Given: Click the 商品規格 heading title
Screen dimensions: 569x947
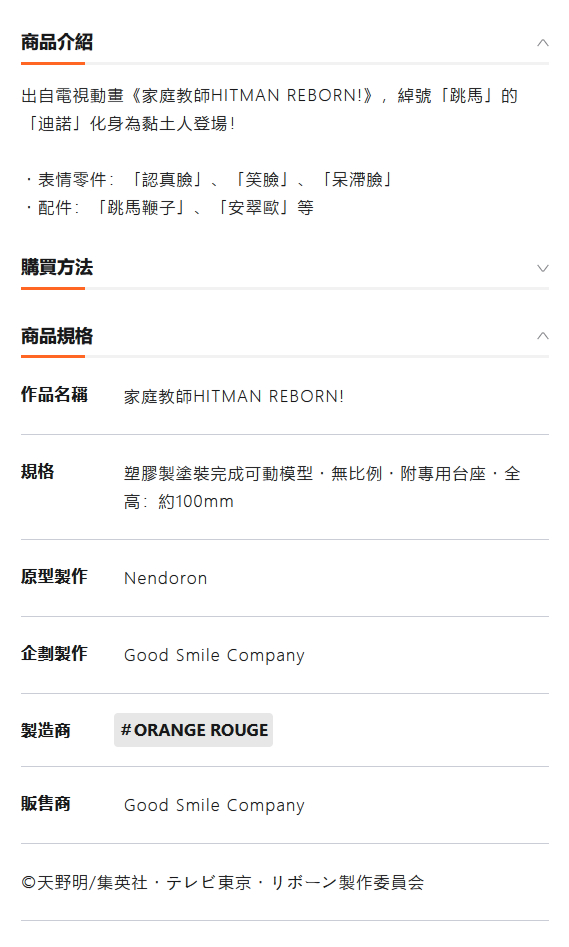Looking at the screenshot, I should coord(57,336).
